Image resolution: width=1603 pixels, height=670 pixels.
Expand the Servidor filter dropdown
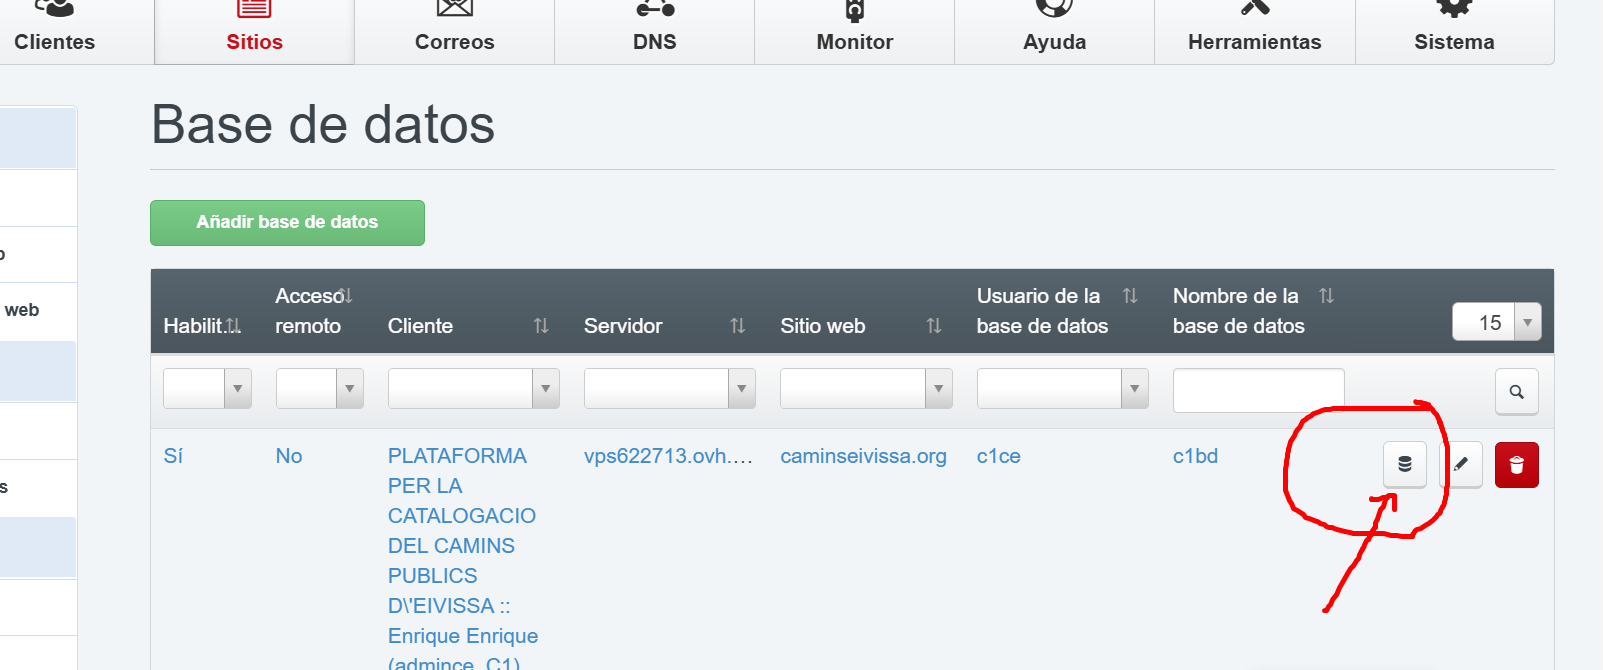pos(670,389)
